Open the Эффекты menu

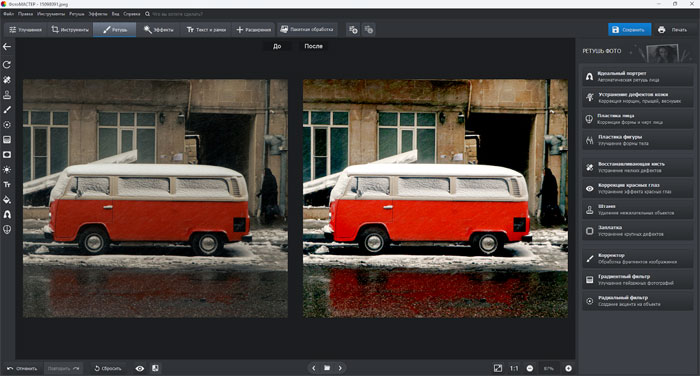(98, 14)
